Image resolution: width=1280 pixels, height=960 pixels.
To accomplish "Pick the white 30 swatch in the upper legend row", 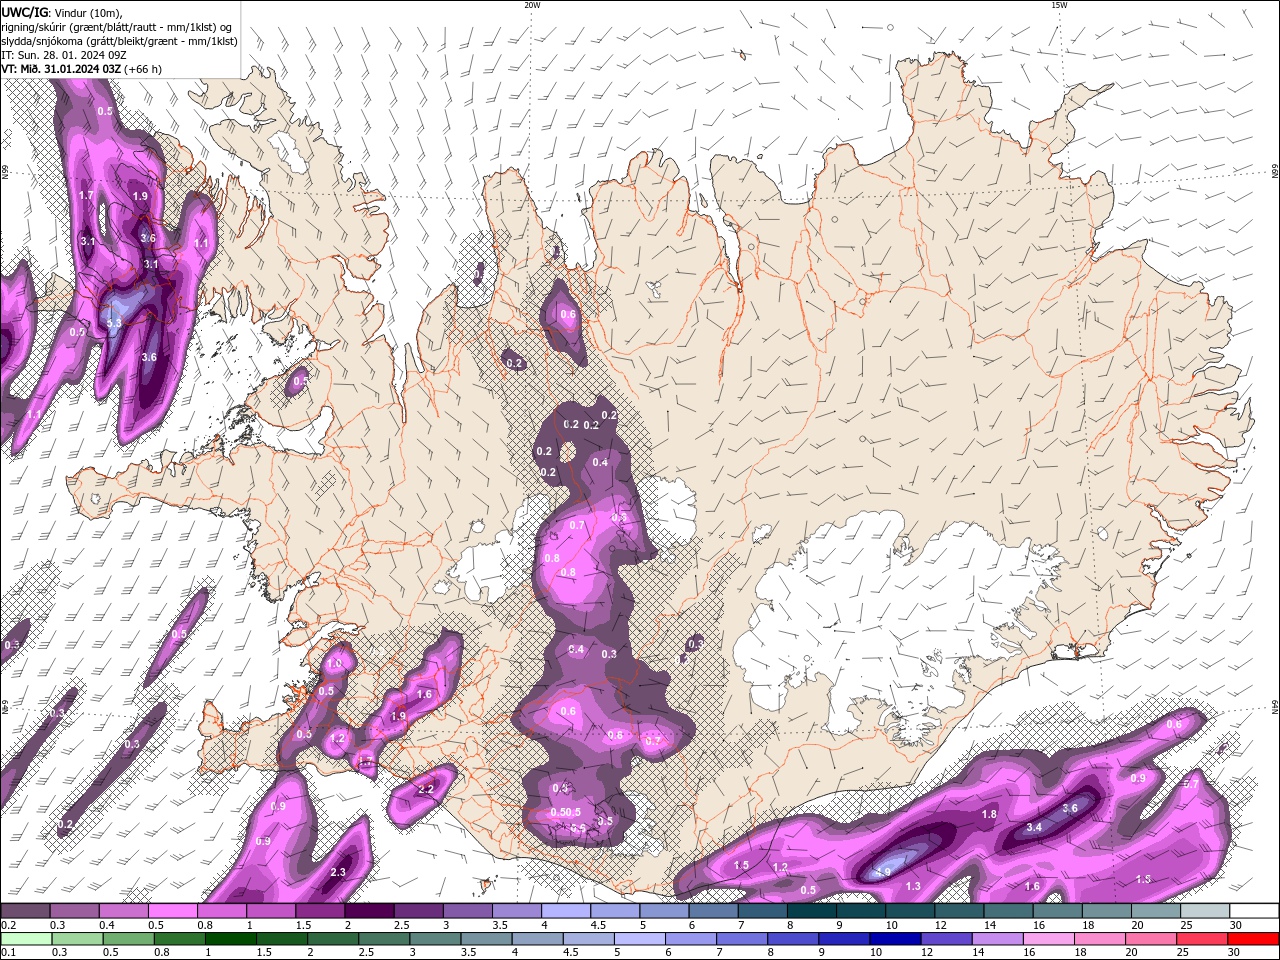I will coord(1253,911).
